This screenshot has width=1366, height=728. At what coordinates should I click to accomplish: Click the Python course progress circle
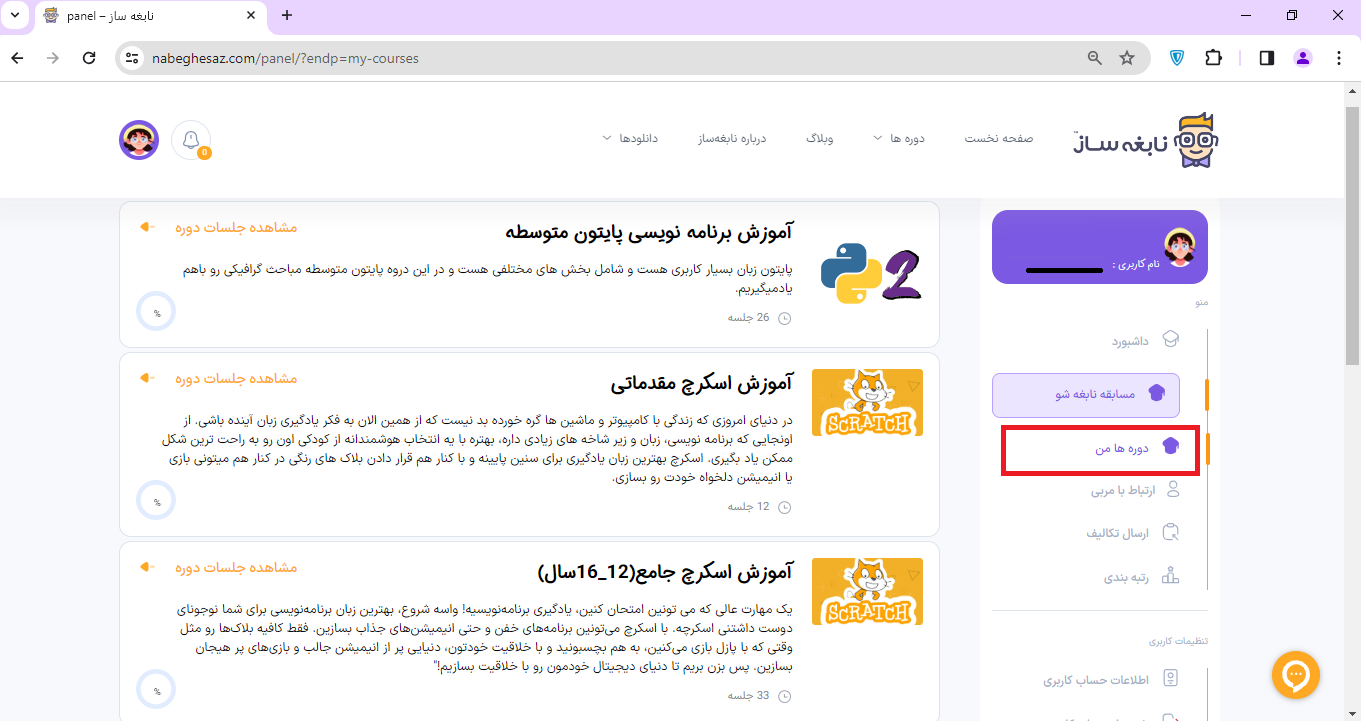(156, 312)
